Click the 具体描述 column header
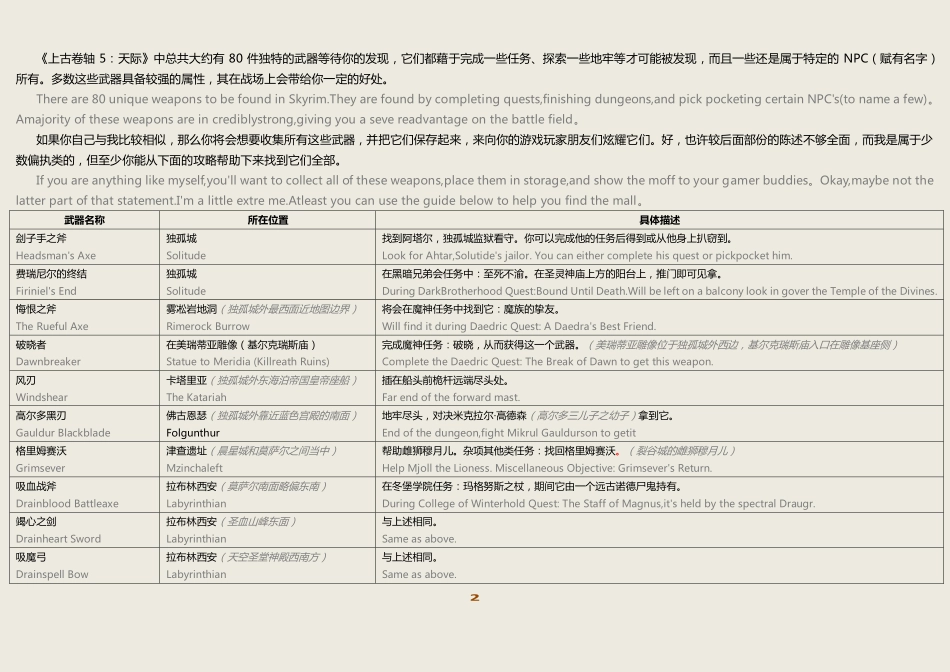The width and height of the screenshot is (950, 672). (659, 220)
